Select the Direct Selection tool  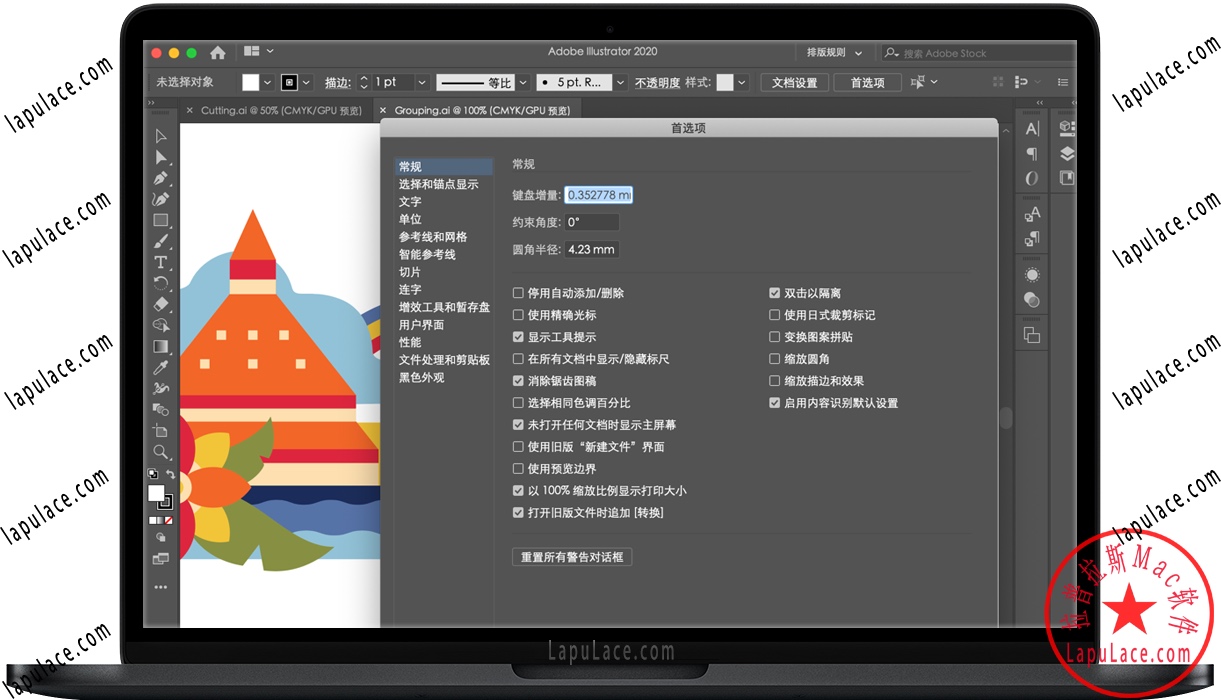point(160,157)
